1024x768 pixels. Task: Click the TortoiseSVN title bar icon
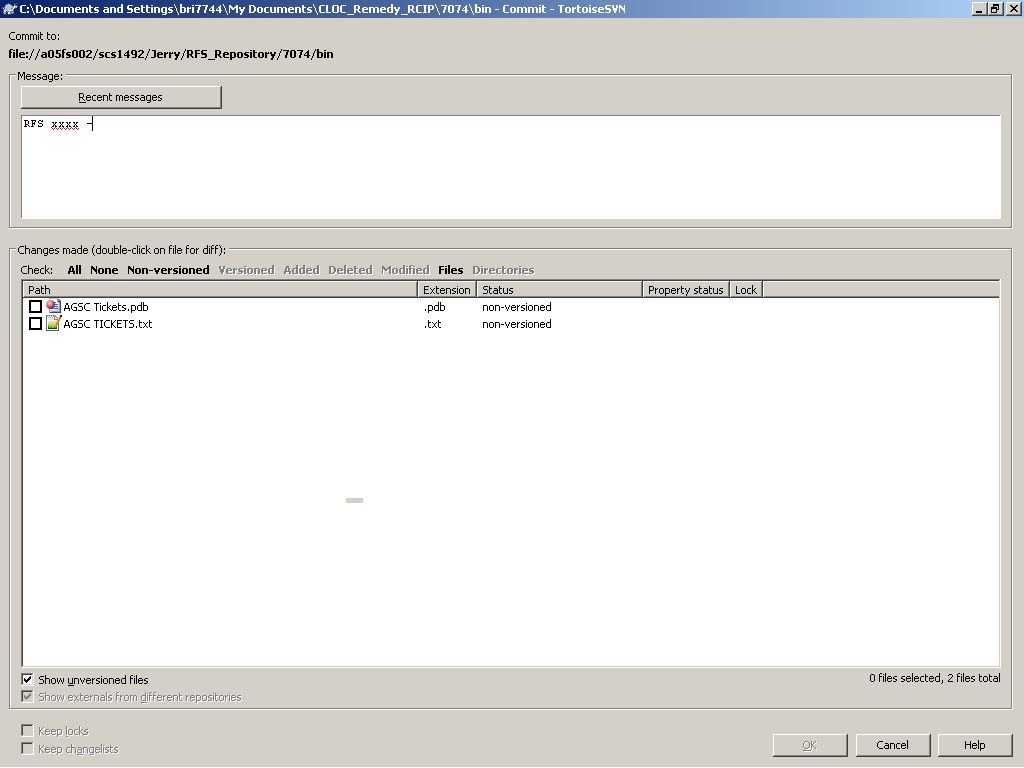click(9, 8)
